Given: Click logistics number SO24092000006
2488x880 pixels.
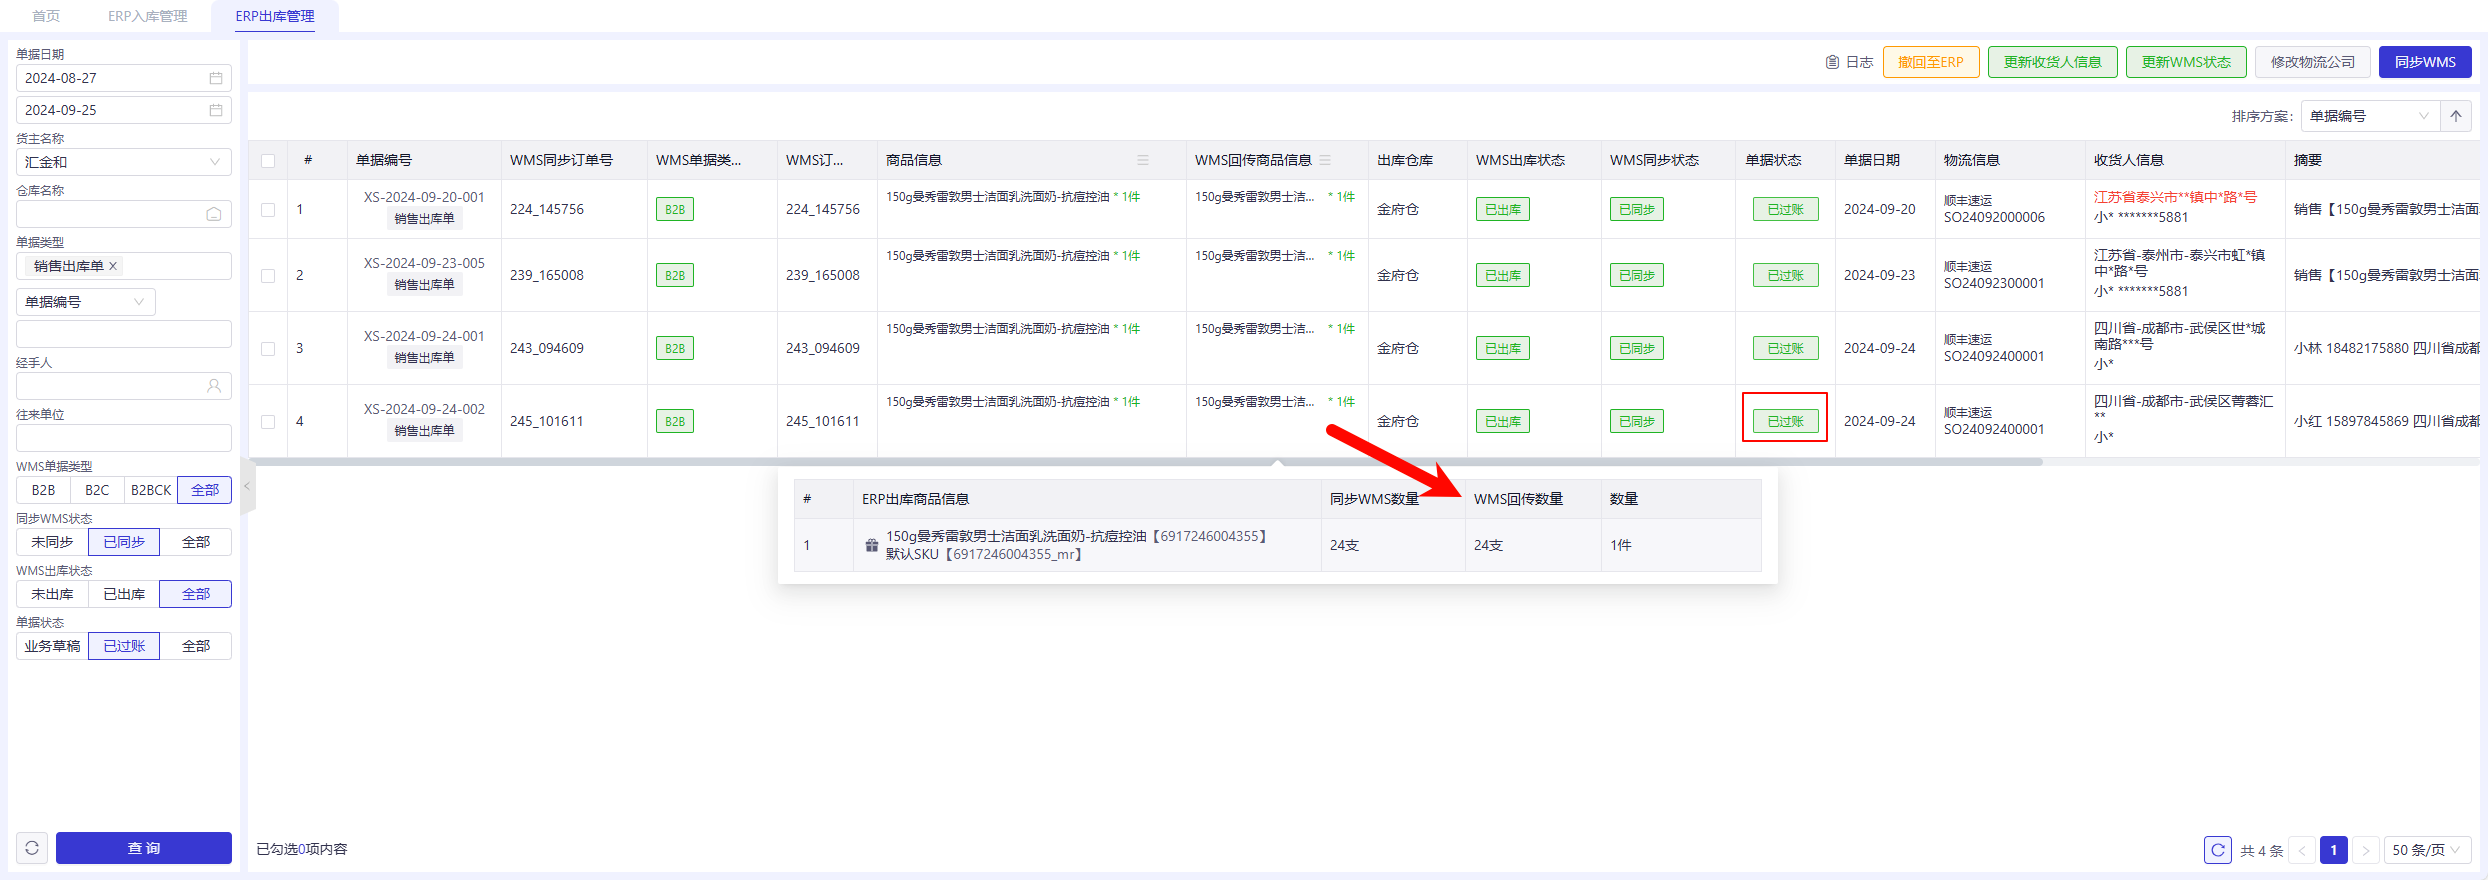Looking at the screenshot, I should [x=1994, y=218].
